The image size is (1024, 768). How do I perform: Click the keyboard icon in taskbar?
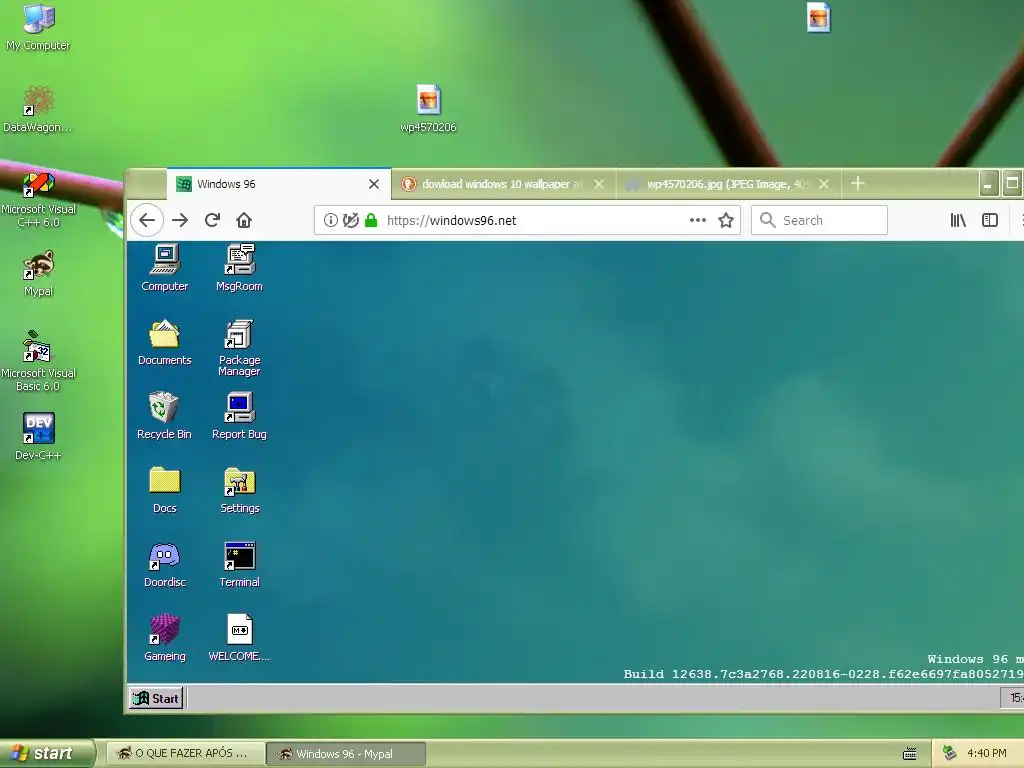pos(909,754)
